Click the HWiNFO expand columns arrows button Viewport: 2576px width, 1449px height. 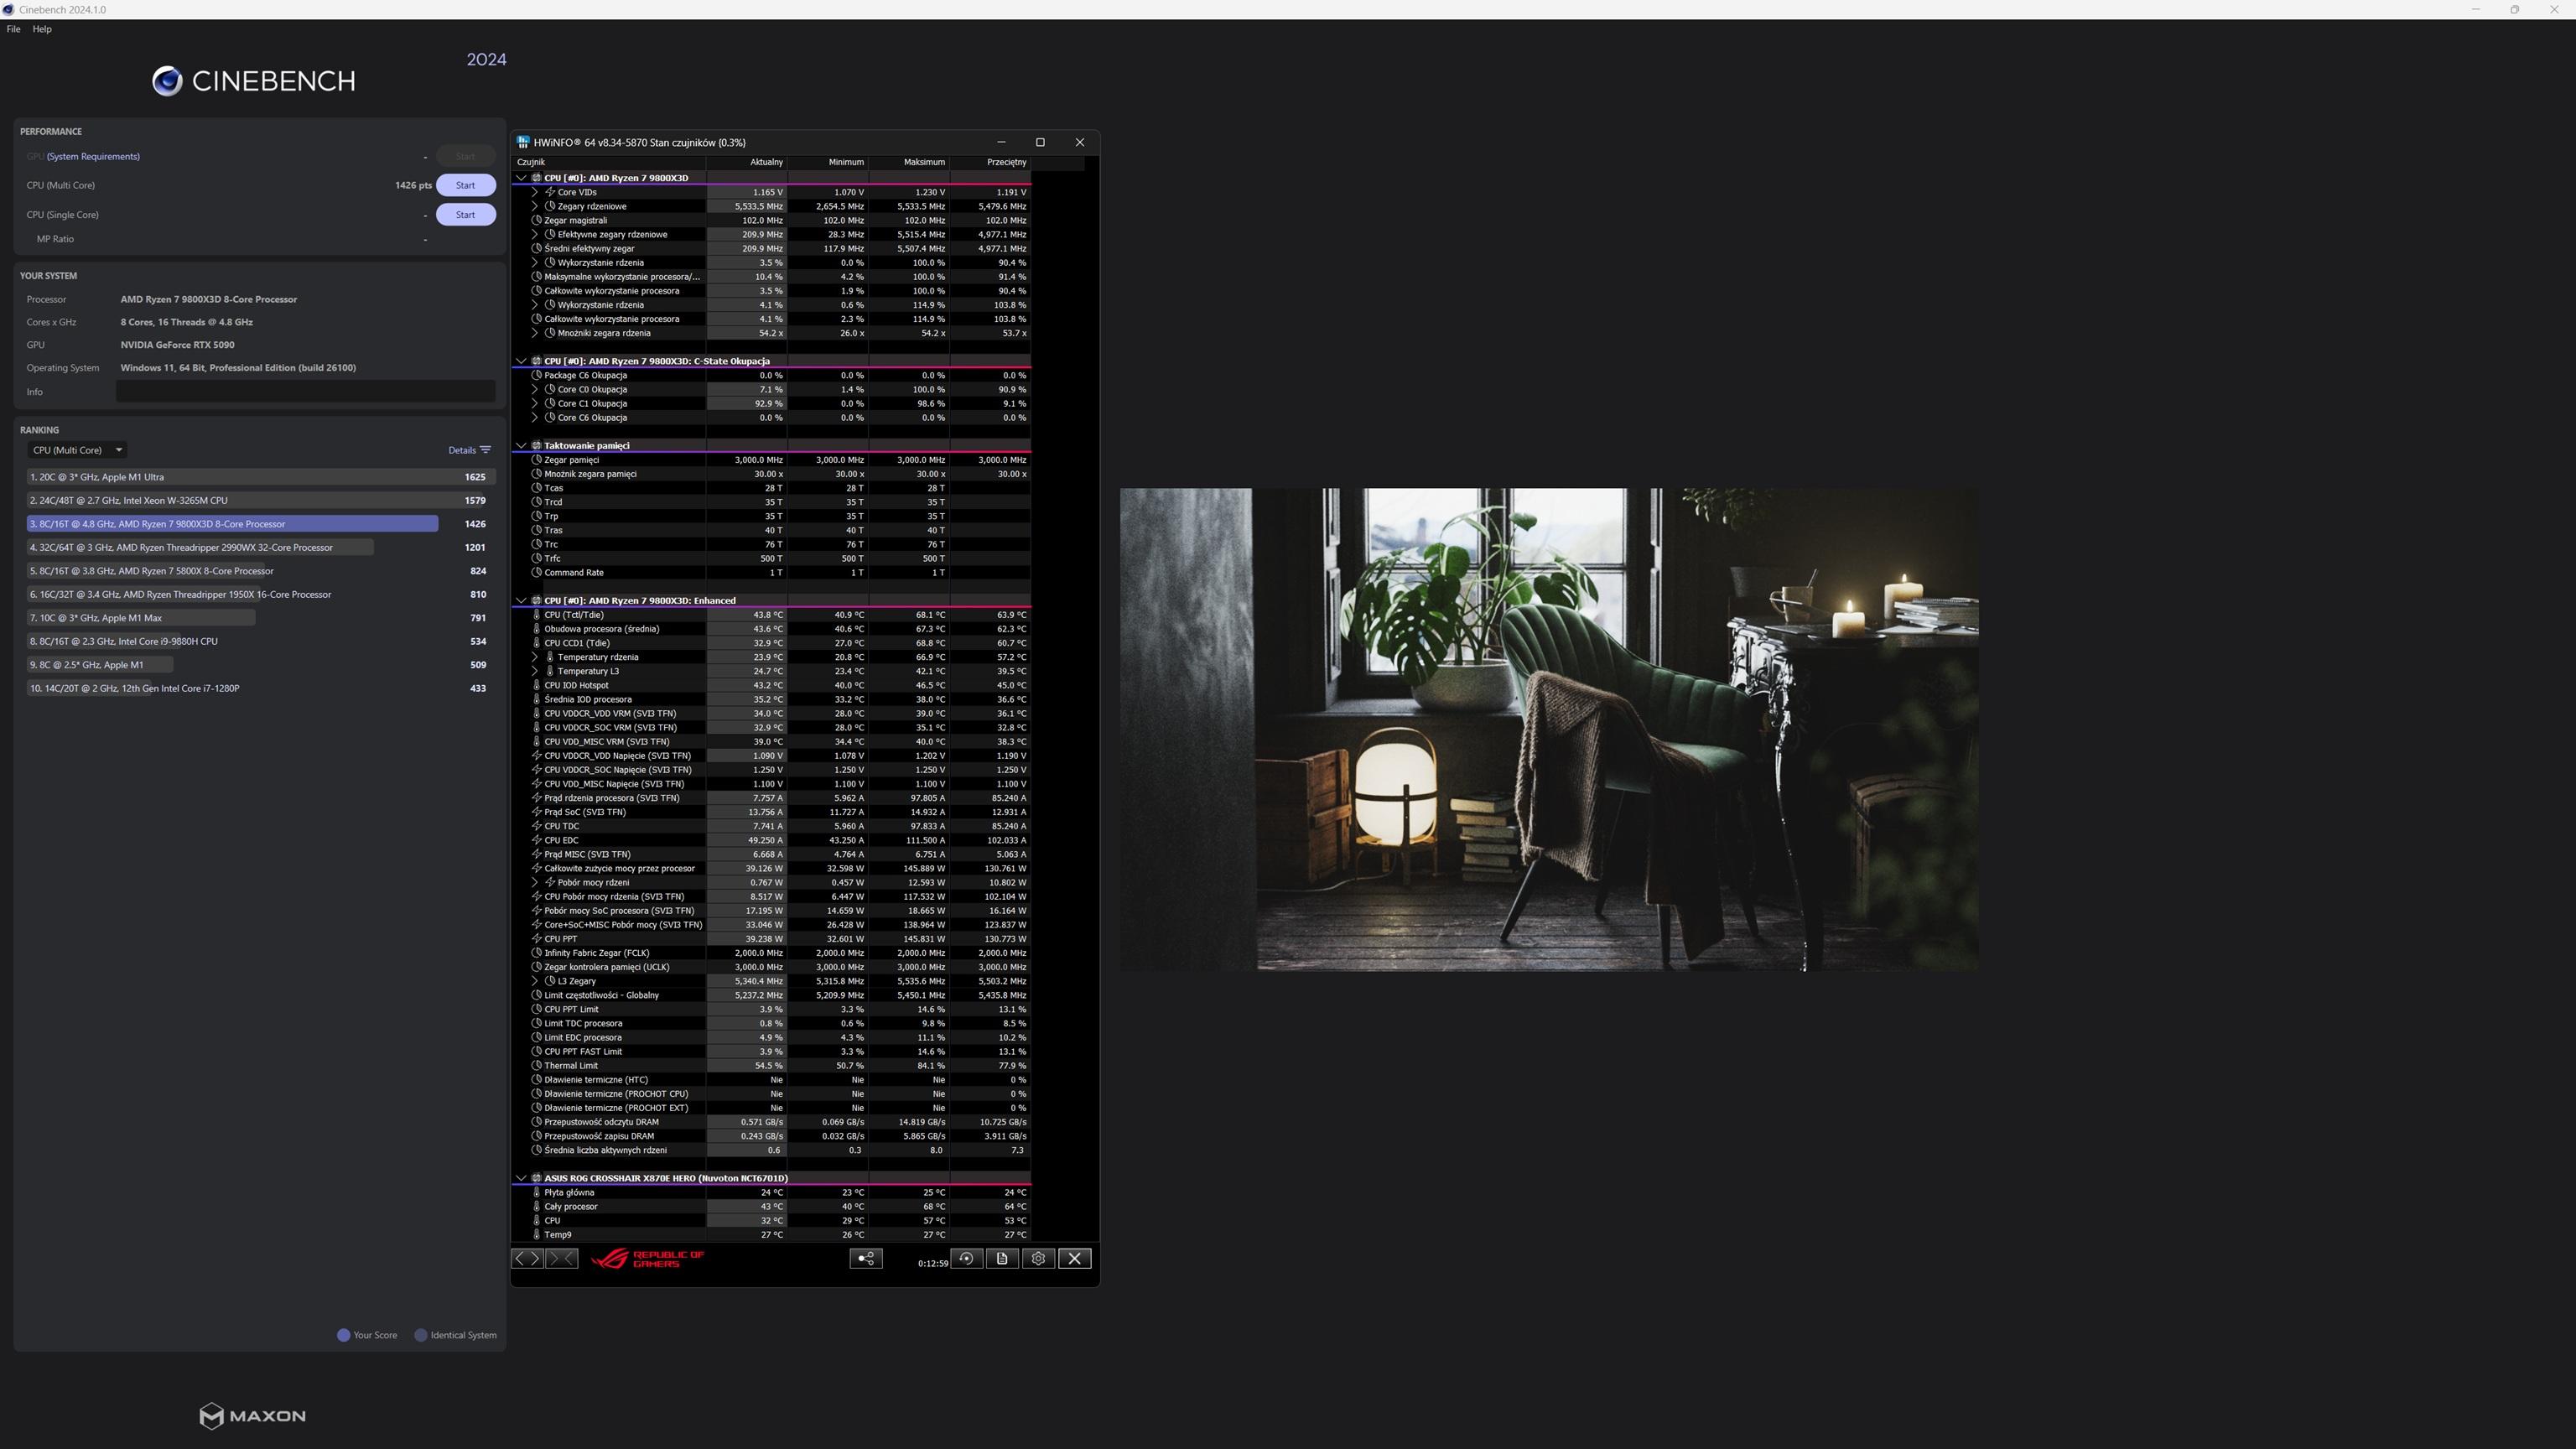[x=527, y=1259]
